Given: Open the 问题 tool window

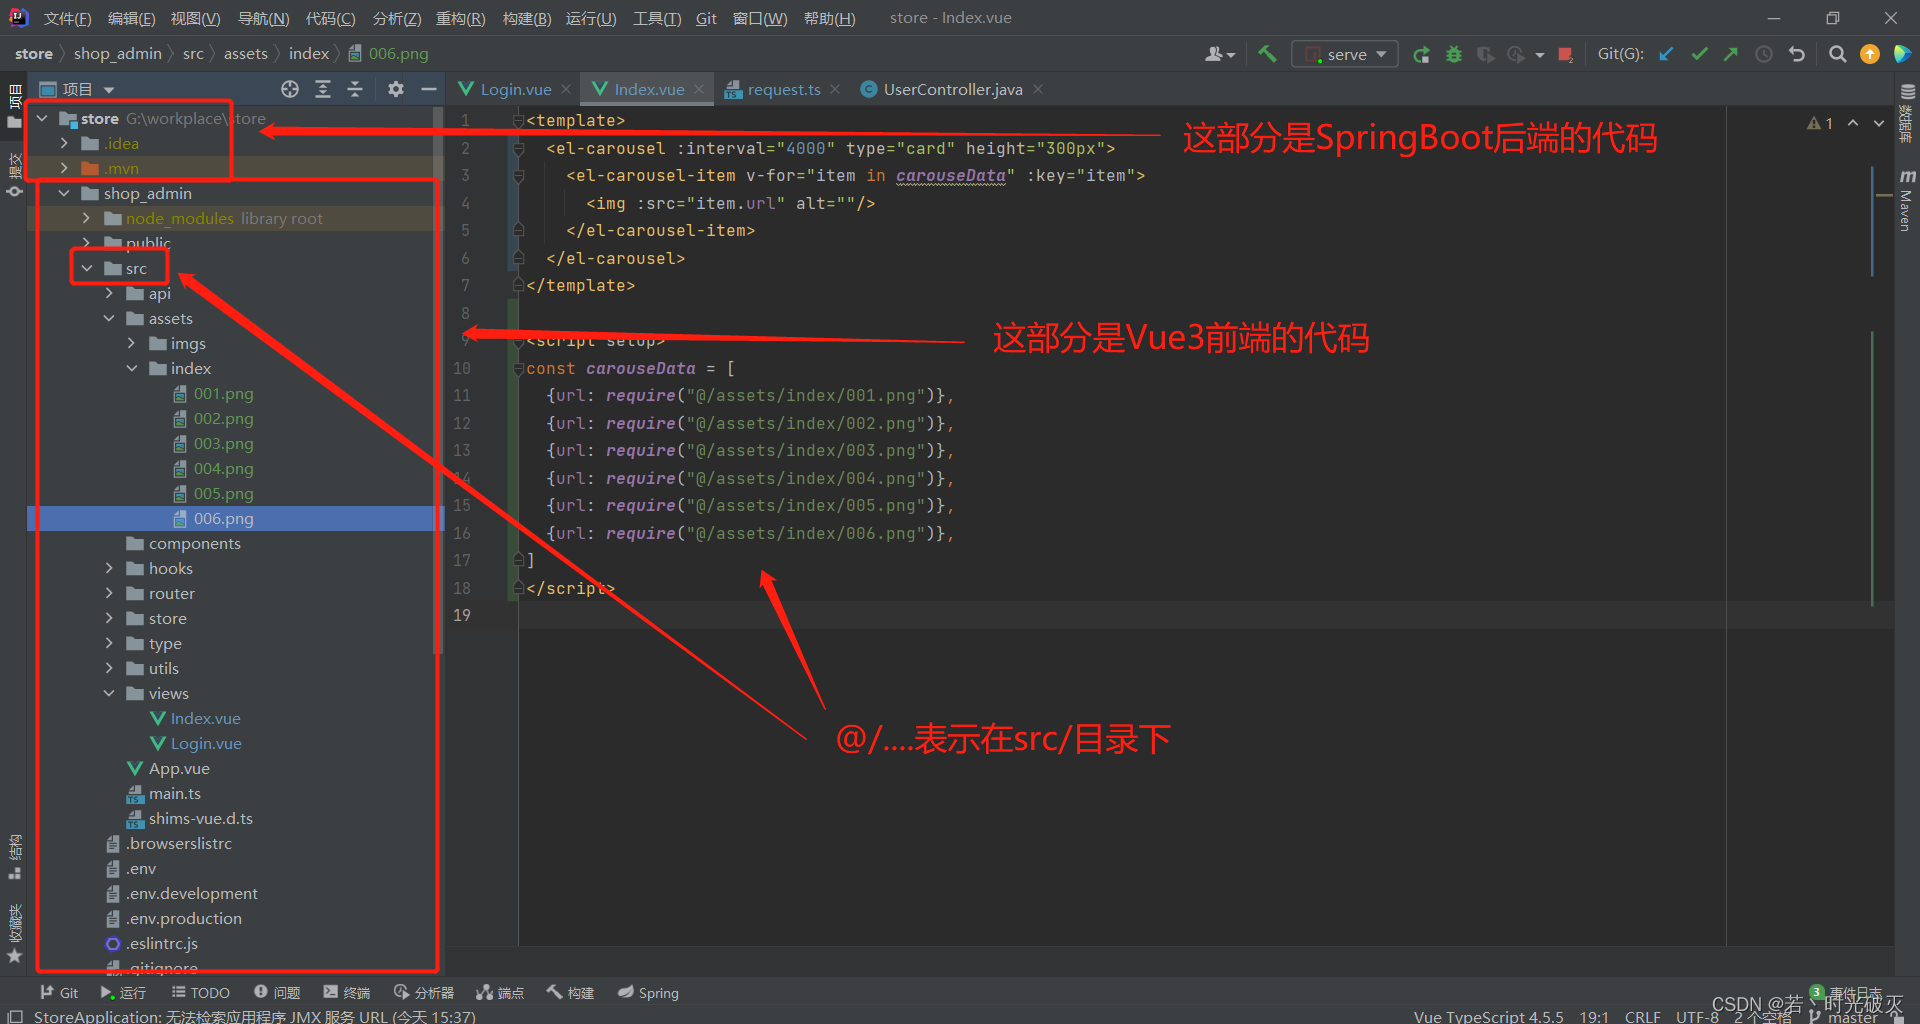Looking at the screenshot, I should (x=277, y=992).
